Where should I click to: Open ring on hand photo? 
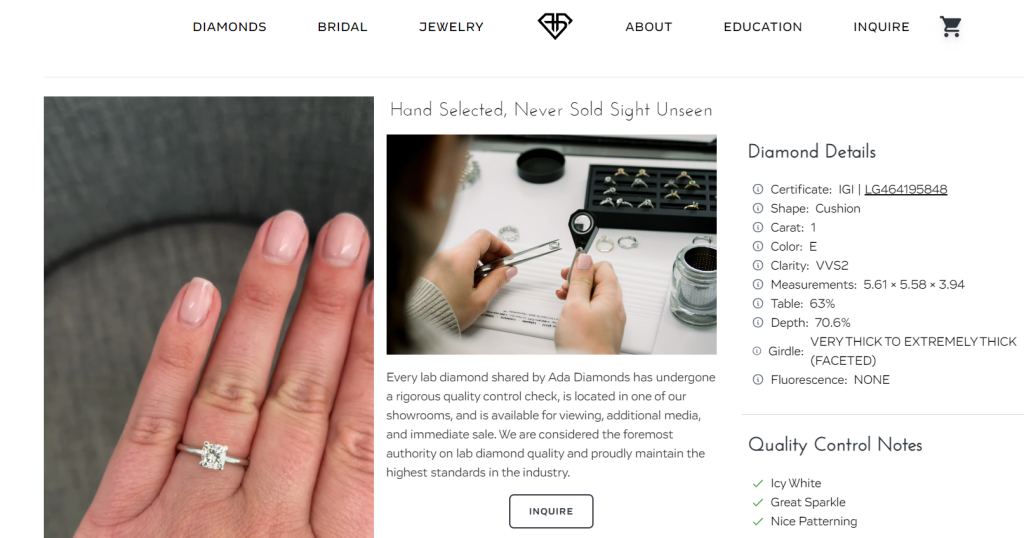[209, 317]
